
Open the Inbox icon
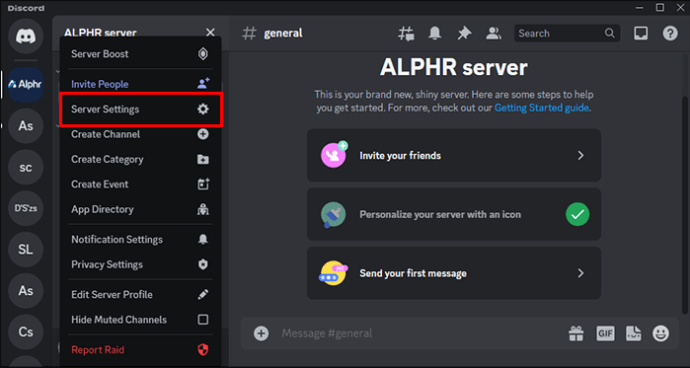coord(641,33)
